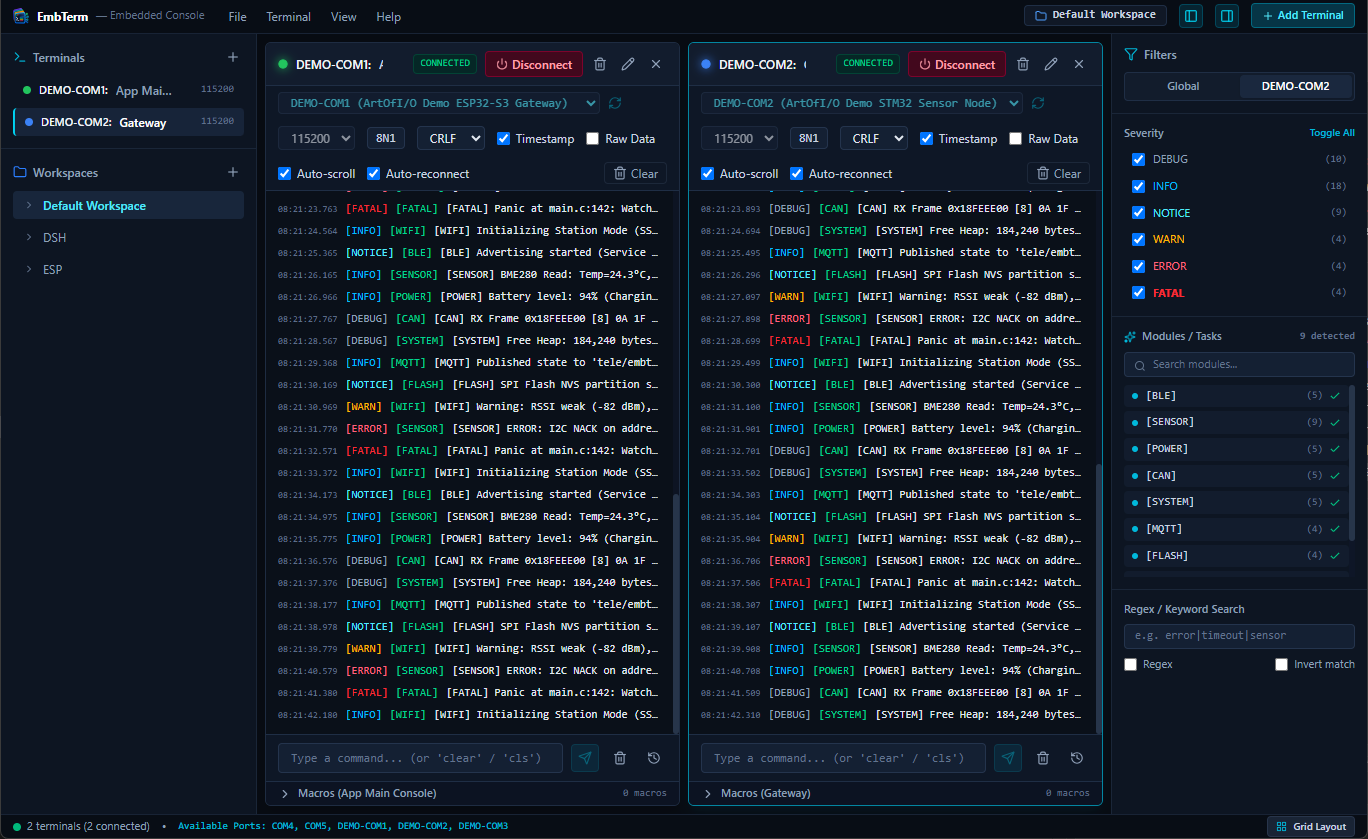
Task: Refresh port list in DEMO-COM2 panel
Action: click(x=1038, y=103)
